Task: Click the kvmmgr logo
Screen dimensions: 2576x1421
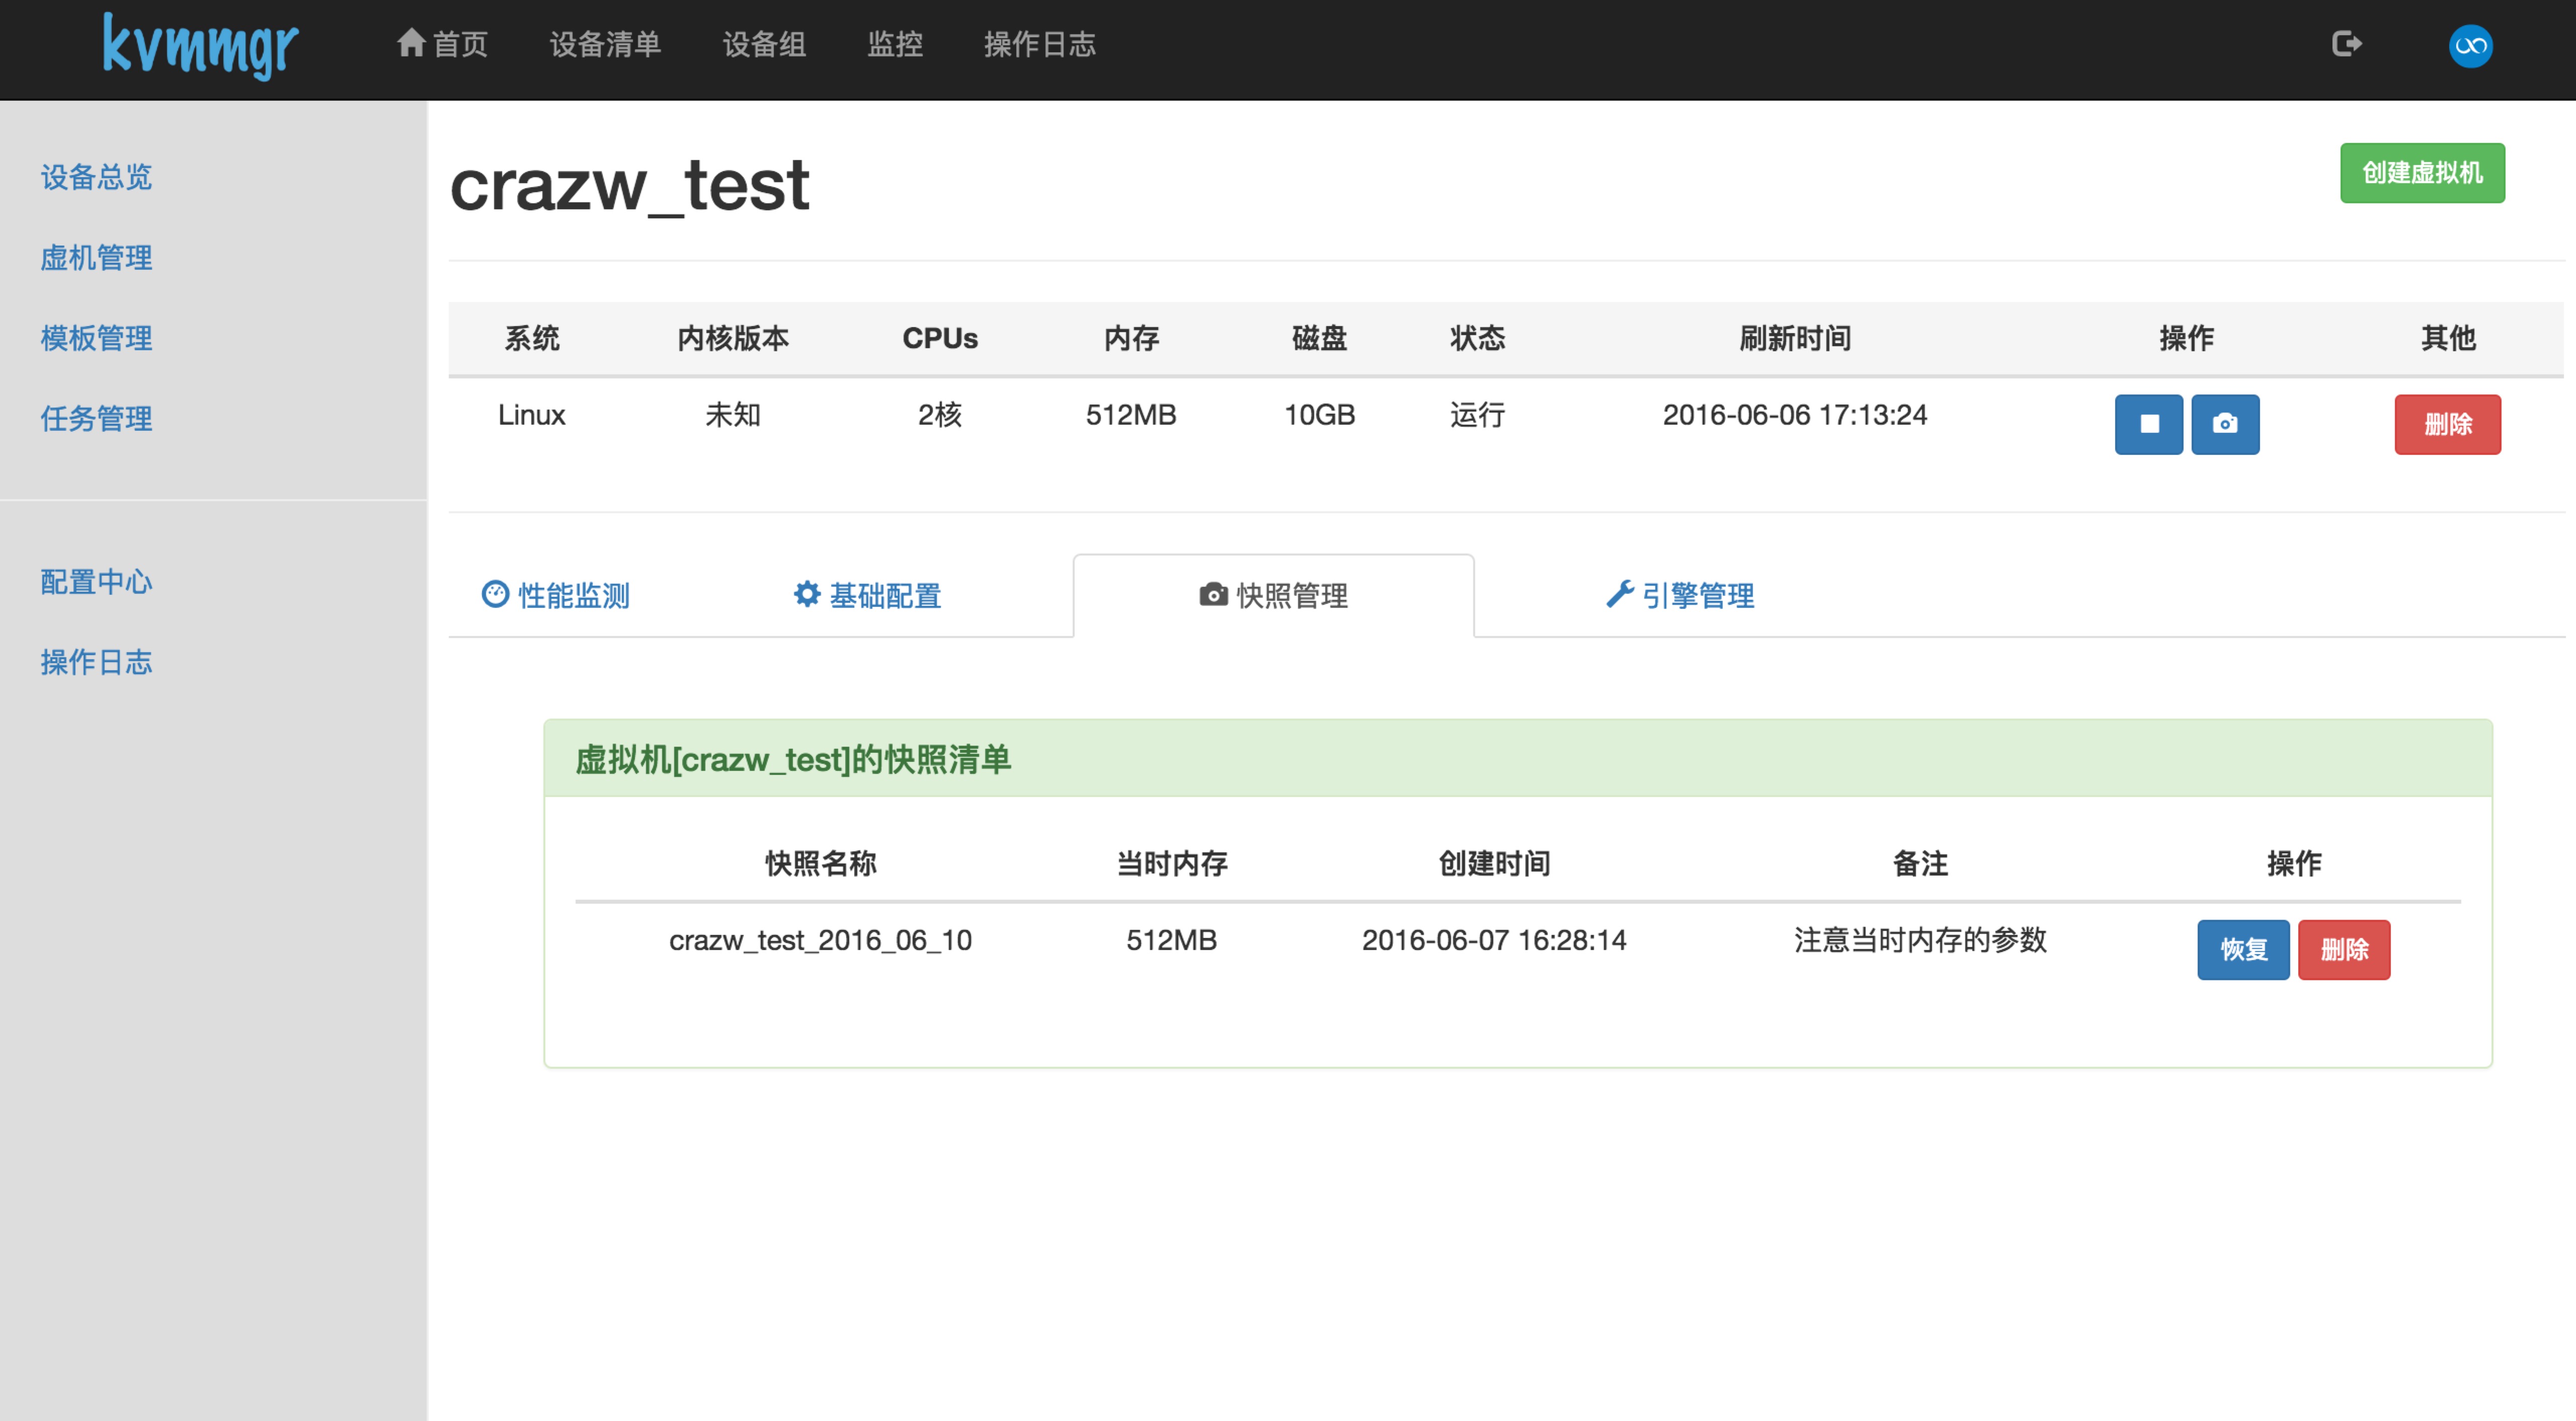Action: (200, 46)
